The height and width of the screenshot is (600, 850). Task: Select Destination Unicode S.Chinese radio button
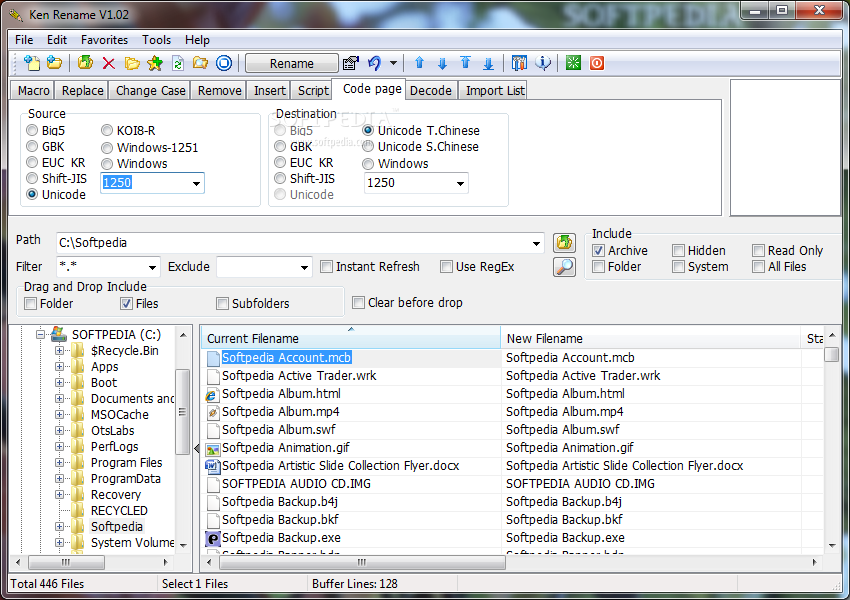[368, 147]
